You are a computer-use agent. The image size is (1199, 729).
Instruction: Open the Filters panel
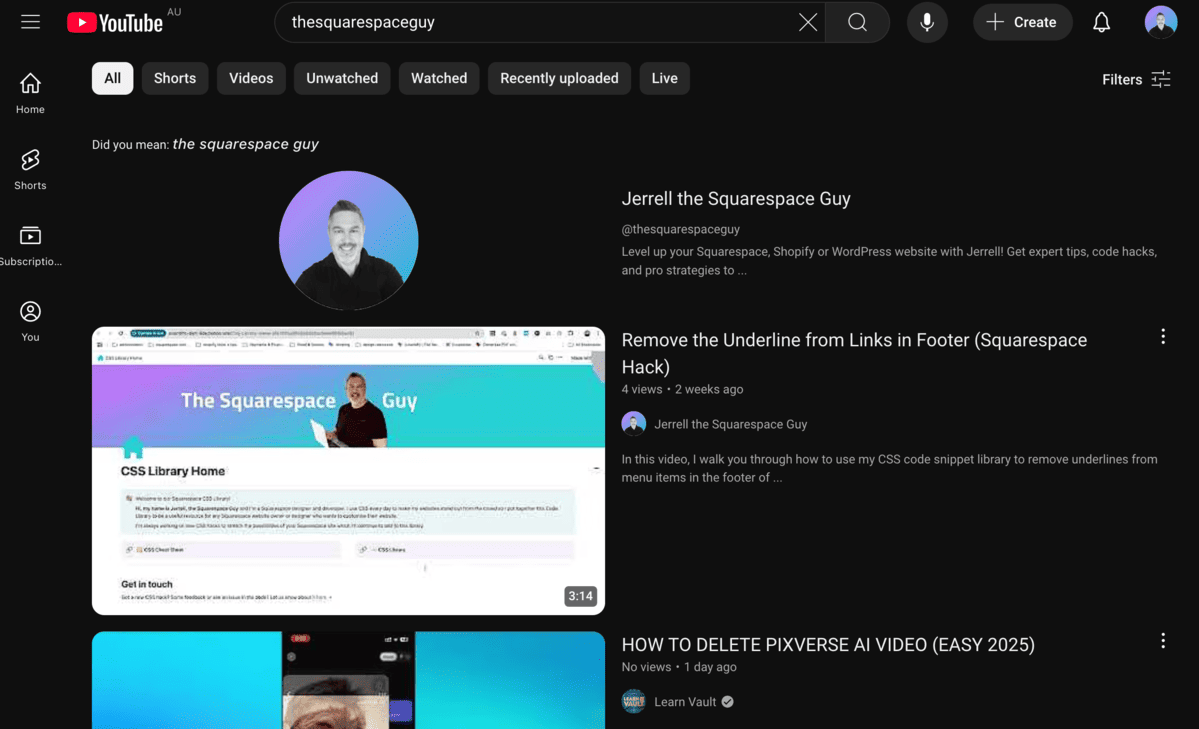coord(1136,79)
